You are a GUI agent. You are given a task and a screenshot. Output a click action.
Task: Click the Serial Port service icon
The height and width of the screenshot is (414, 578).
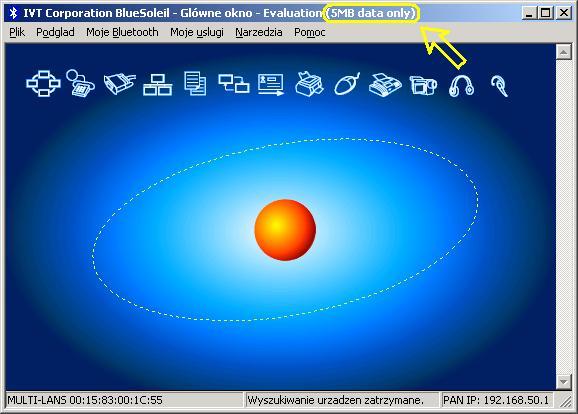[x=119, y=84]
